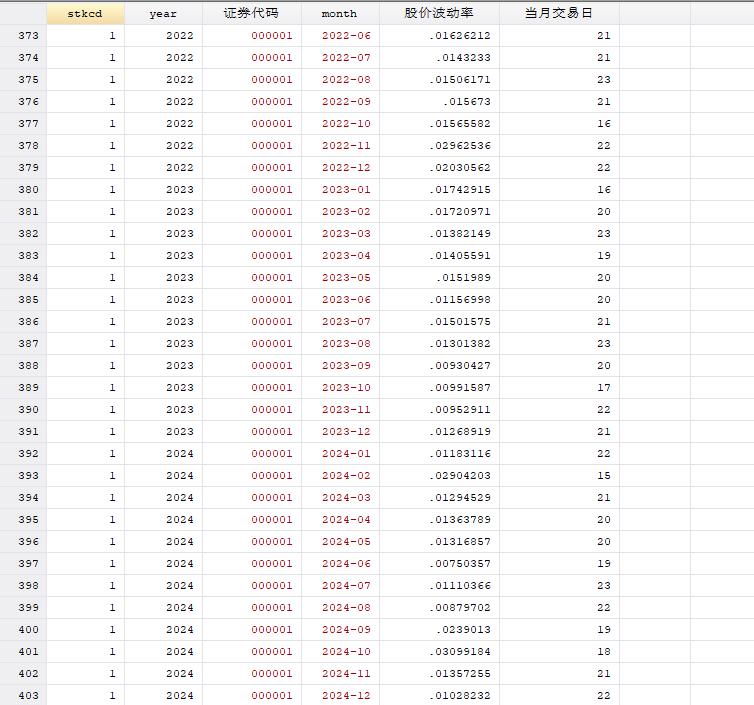Select row number 373

coord(23,36)
